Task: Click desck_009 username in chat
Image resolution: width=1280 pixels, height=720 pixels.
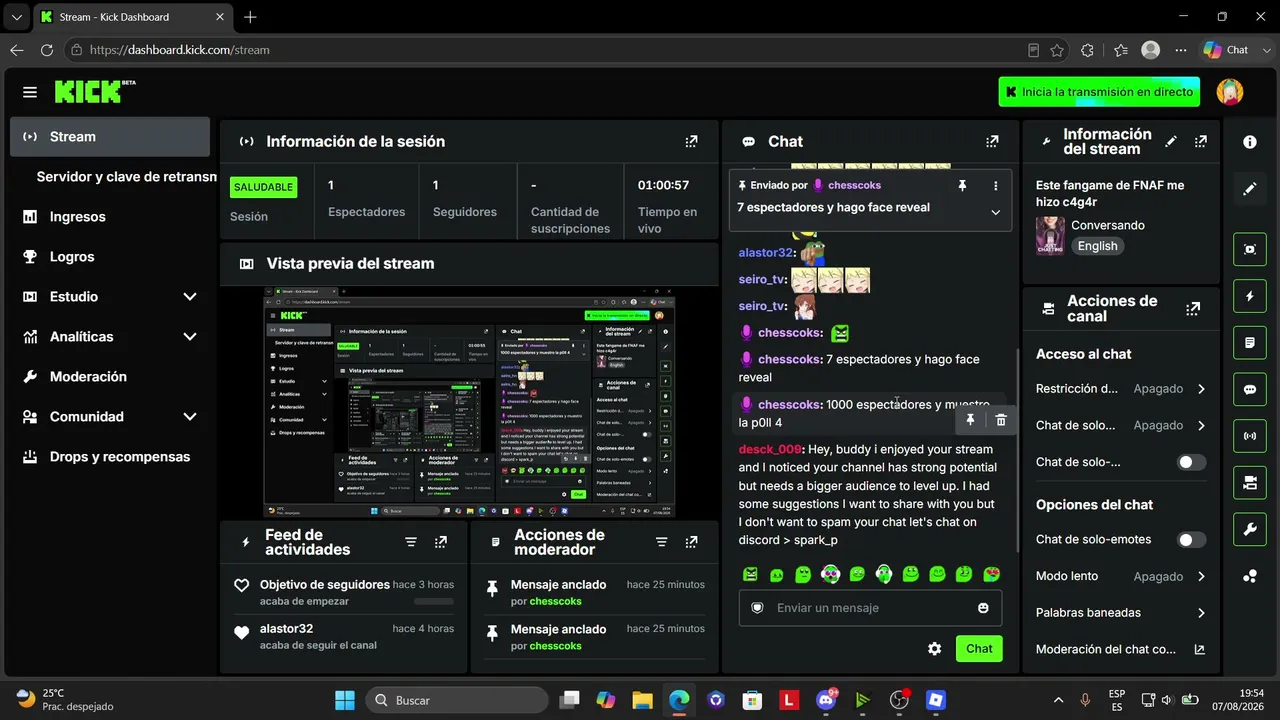Action: 771,450
